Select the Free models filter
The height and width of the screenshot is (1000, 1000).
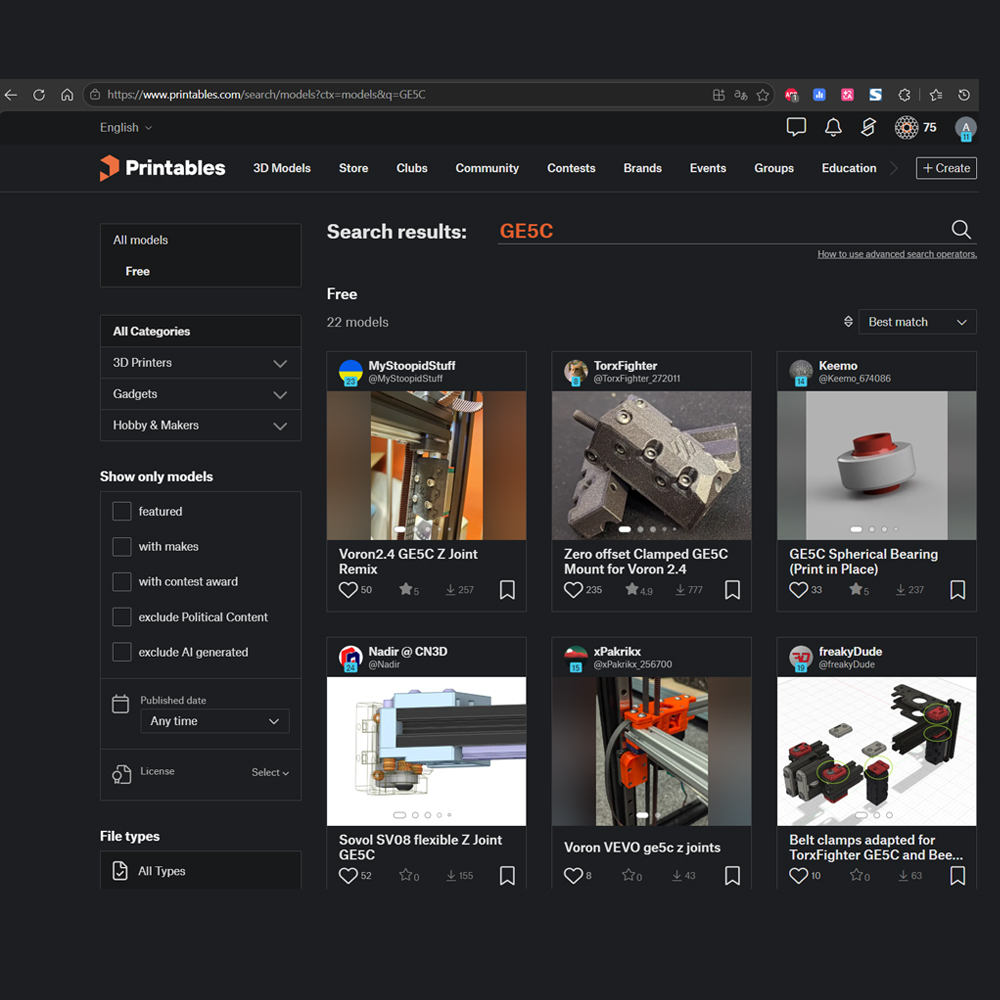tap(138, 272)
